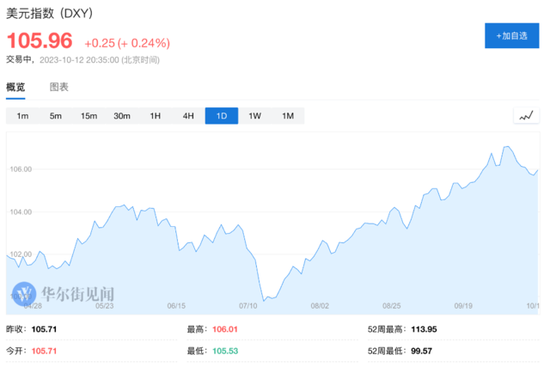Select the 1W timeframe
This screenshot has width=550, height=367.
click(255, 116)
